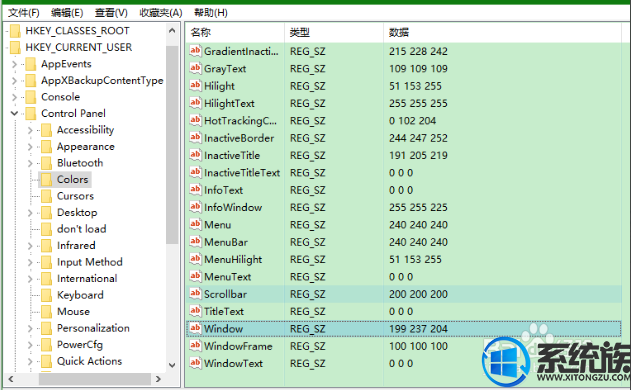The image size is (631, 390).
Task: Expand the Bluetooth key
Action: point(30,163)
